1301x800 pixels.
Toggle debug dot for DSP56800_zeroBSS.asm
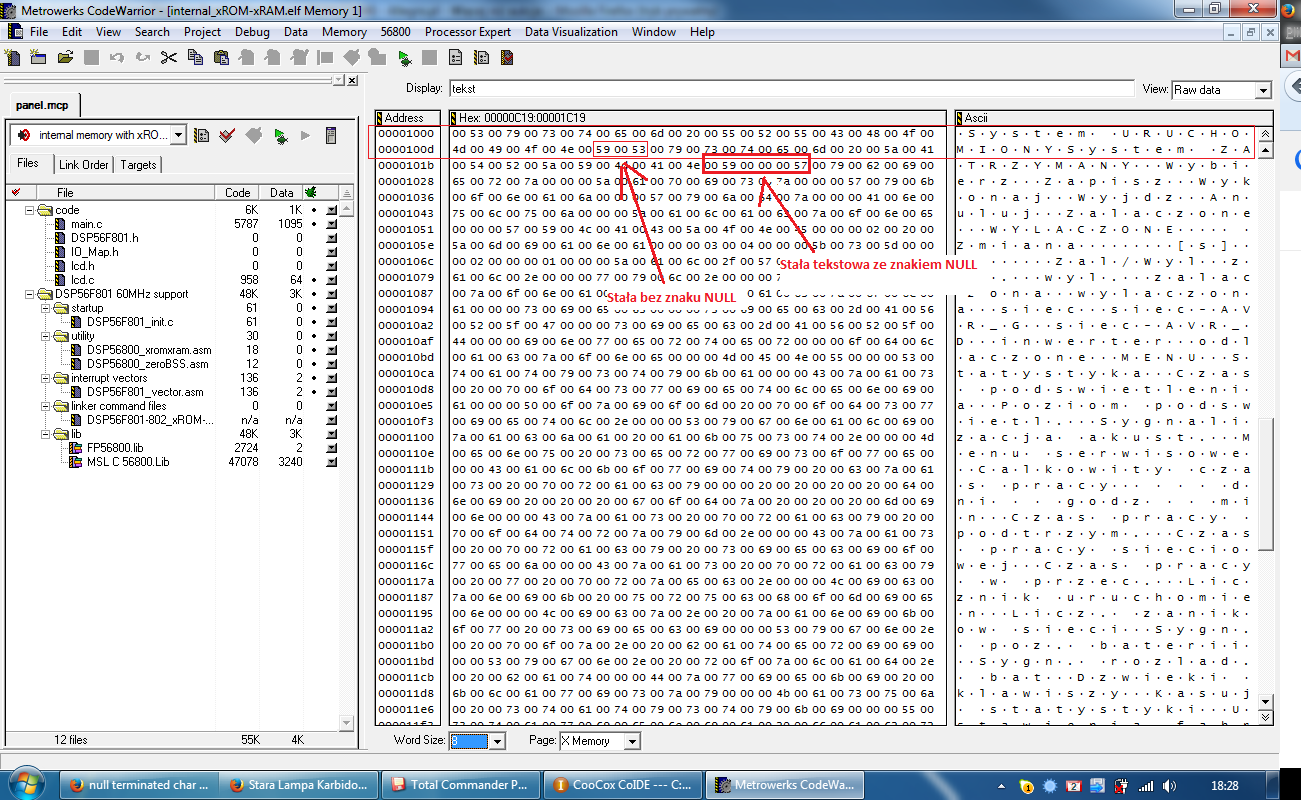point(313,364)
